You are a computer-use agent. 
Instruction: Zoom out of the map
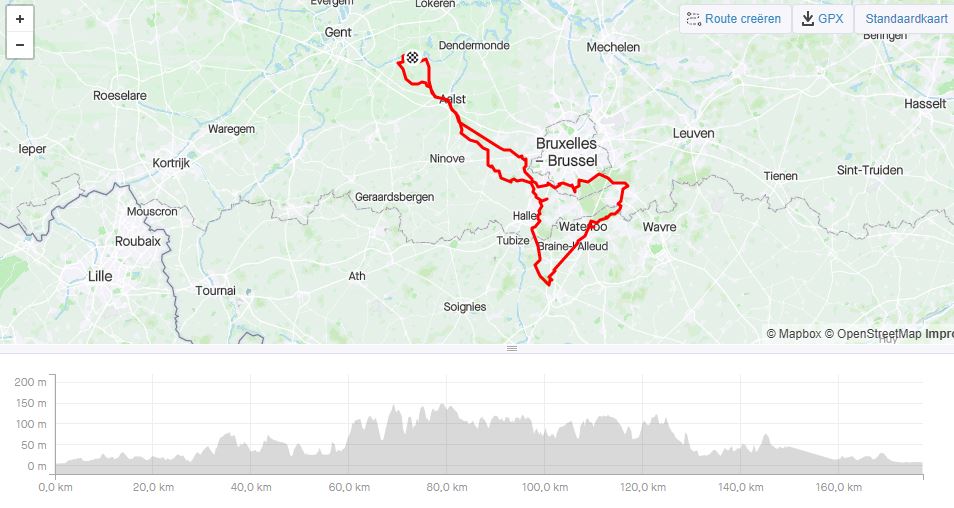pos(19,45)
